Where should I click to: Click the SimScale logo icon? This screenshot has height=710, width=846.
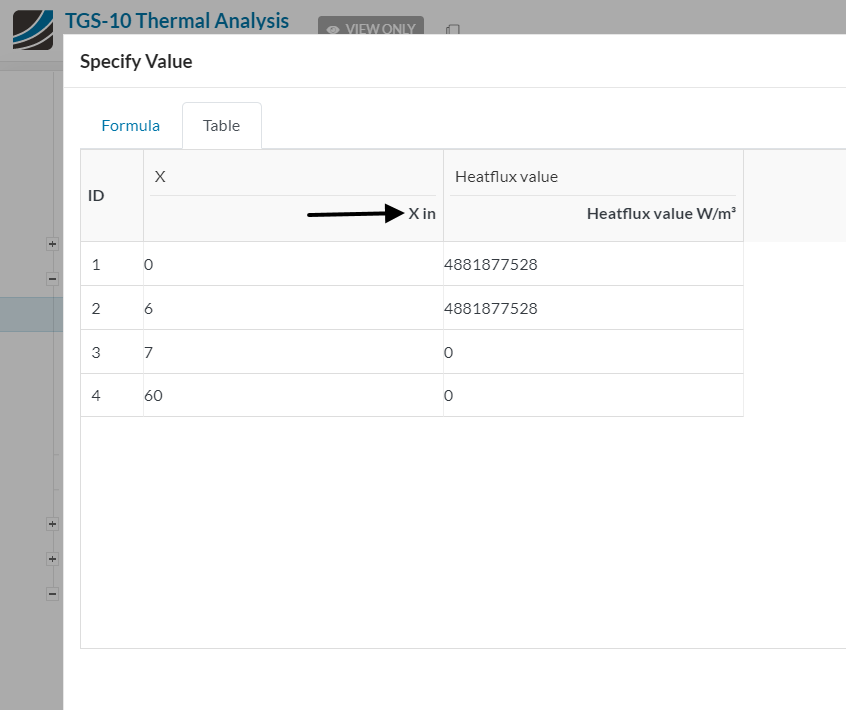coord(32,29)
